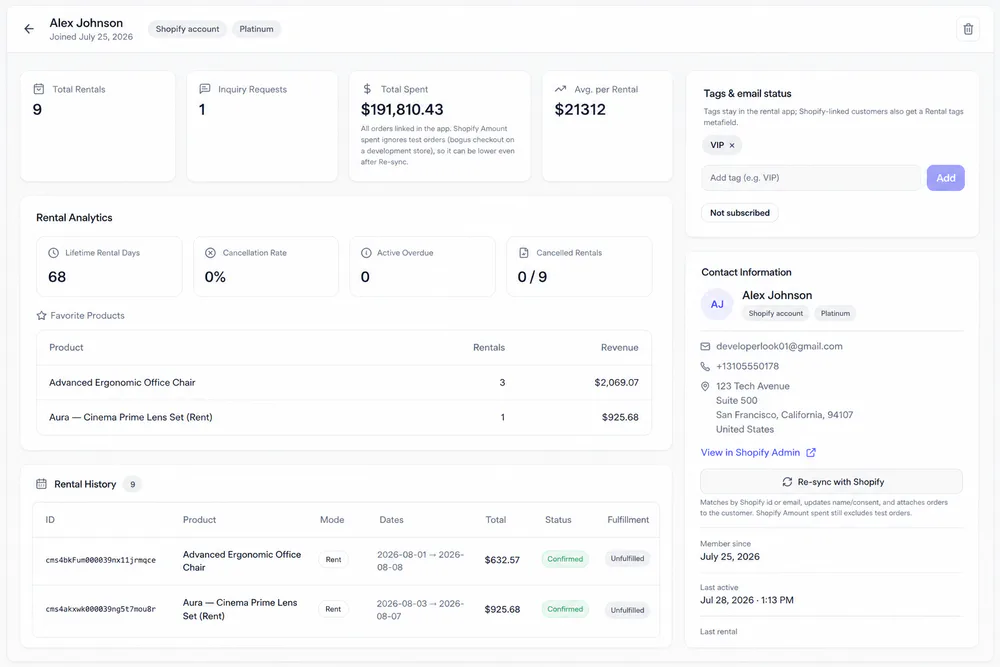Click the phone handset icon
This screenshot has height=667, width=1000.
point(705,366)
